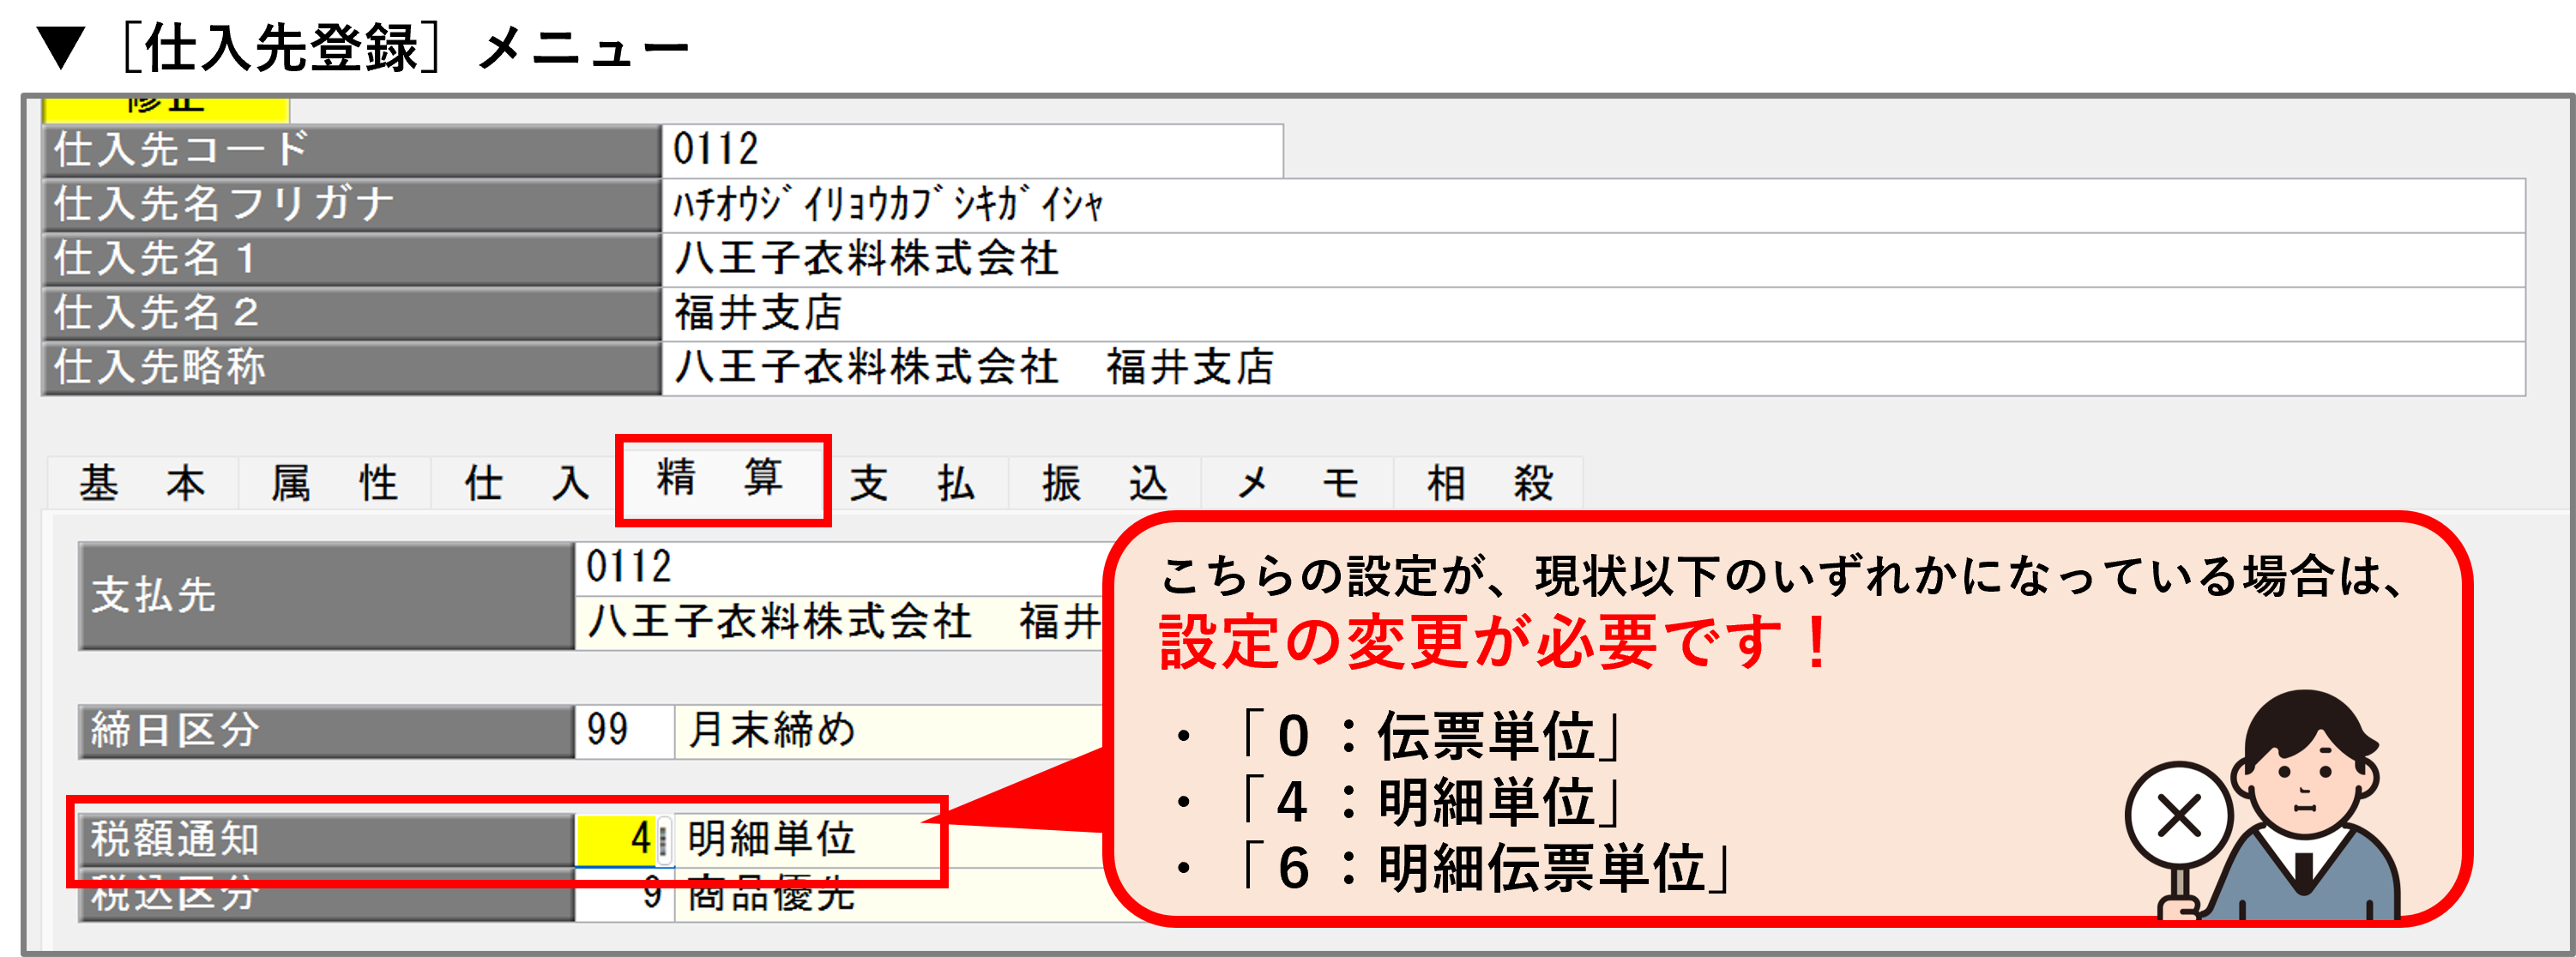The height and width of the screenshot is (957, 2576).
Task: Select the メモ tab
Action: (x=1298, y=483)
